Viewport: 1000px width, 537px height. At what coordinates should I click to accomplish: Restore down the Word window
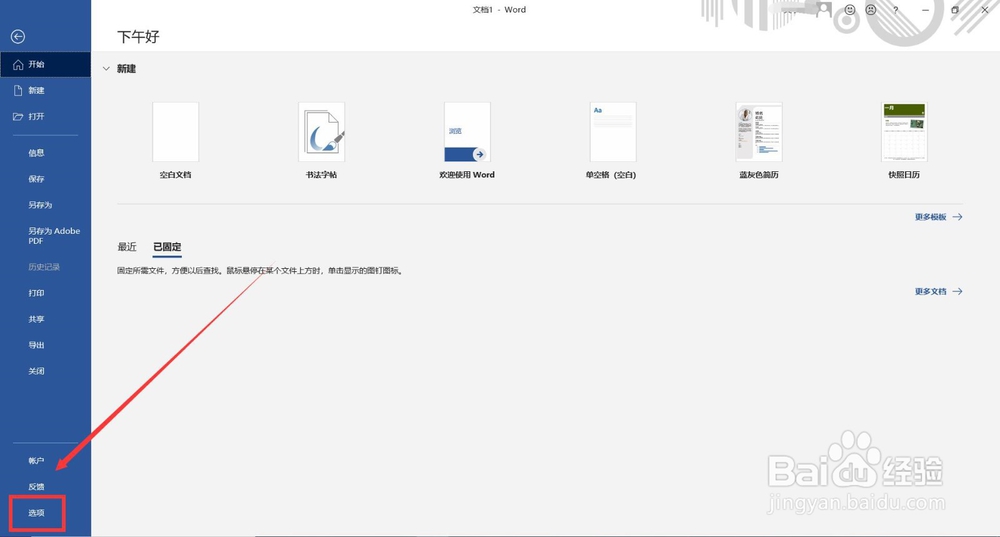tap(955, 10)
